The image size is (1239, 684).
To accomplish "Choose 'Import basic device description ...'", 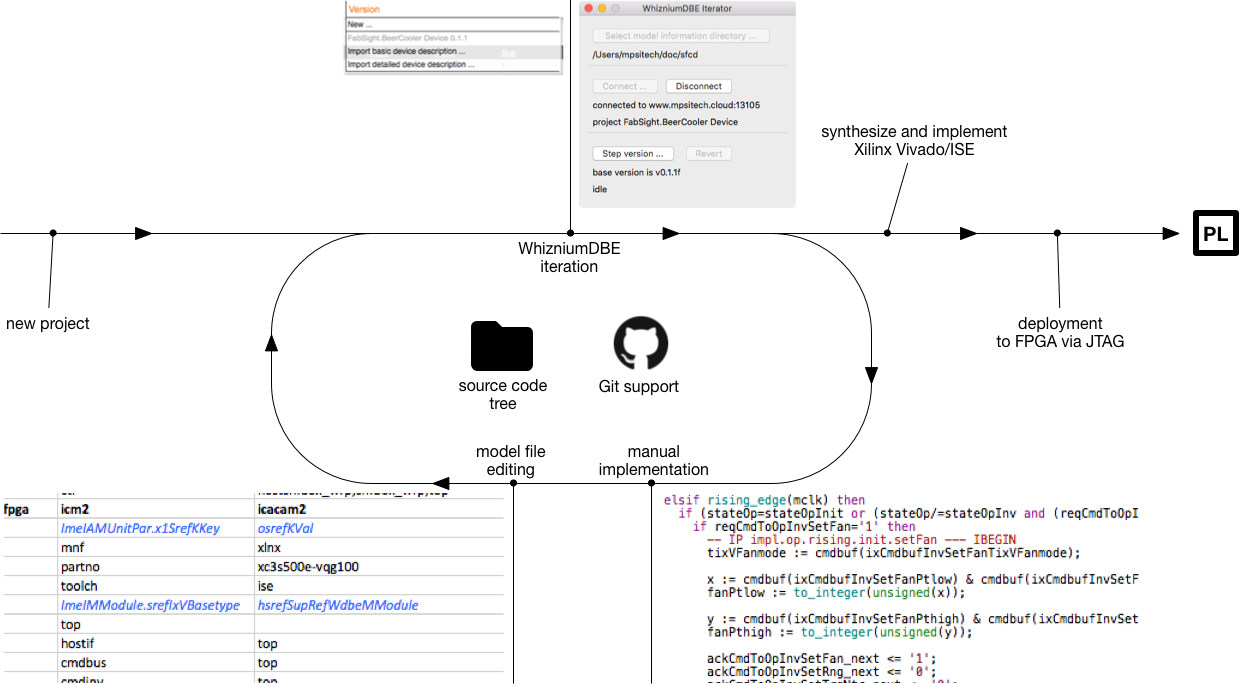I will coord(454,51).
